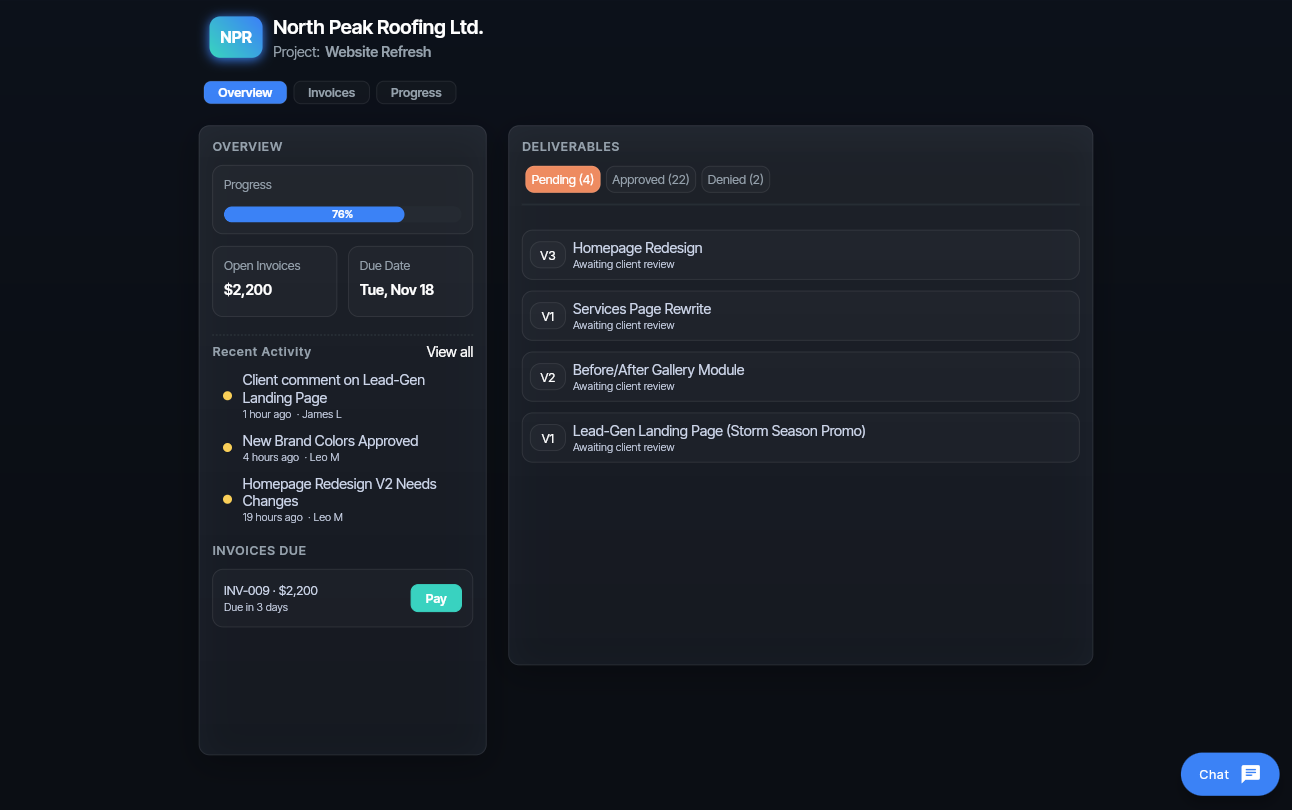Open the Open Invoices $2,200 card

pos(274,281)
